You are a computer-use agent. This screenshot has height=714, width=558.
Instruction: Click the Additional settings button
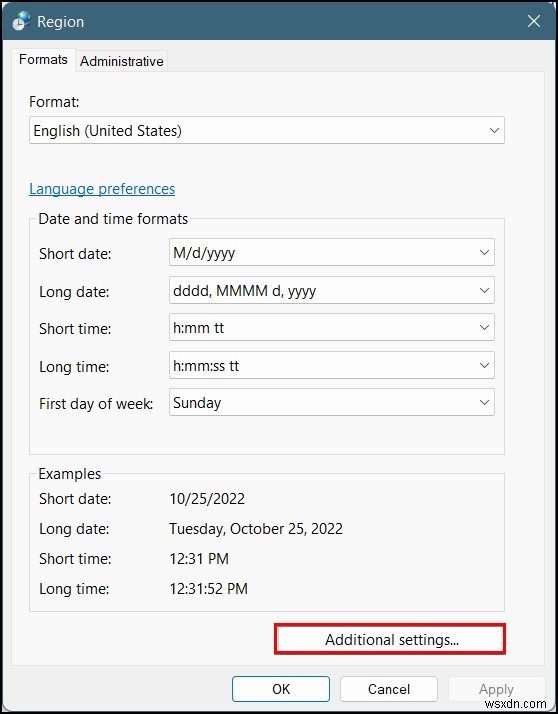pyautogui.click(x=390, y=639)
